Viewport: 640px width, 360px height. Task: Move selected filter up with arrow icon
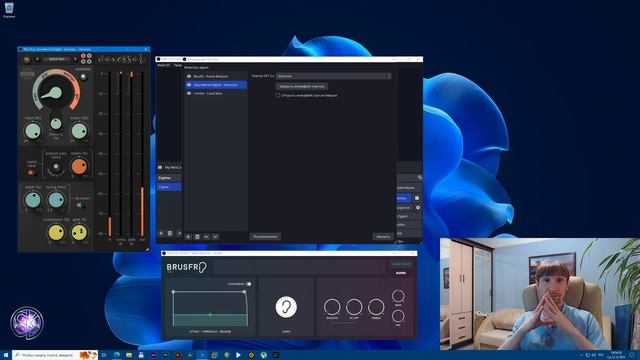(x=206, y=237)
